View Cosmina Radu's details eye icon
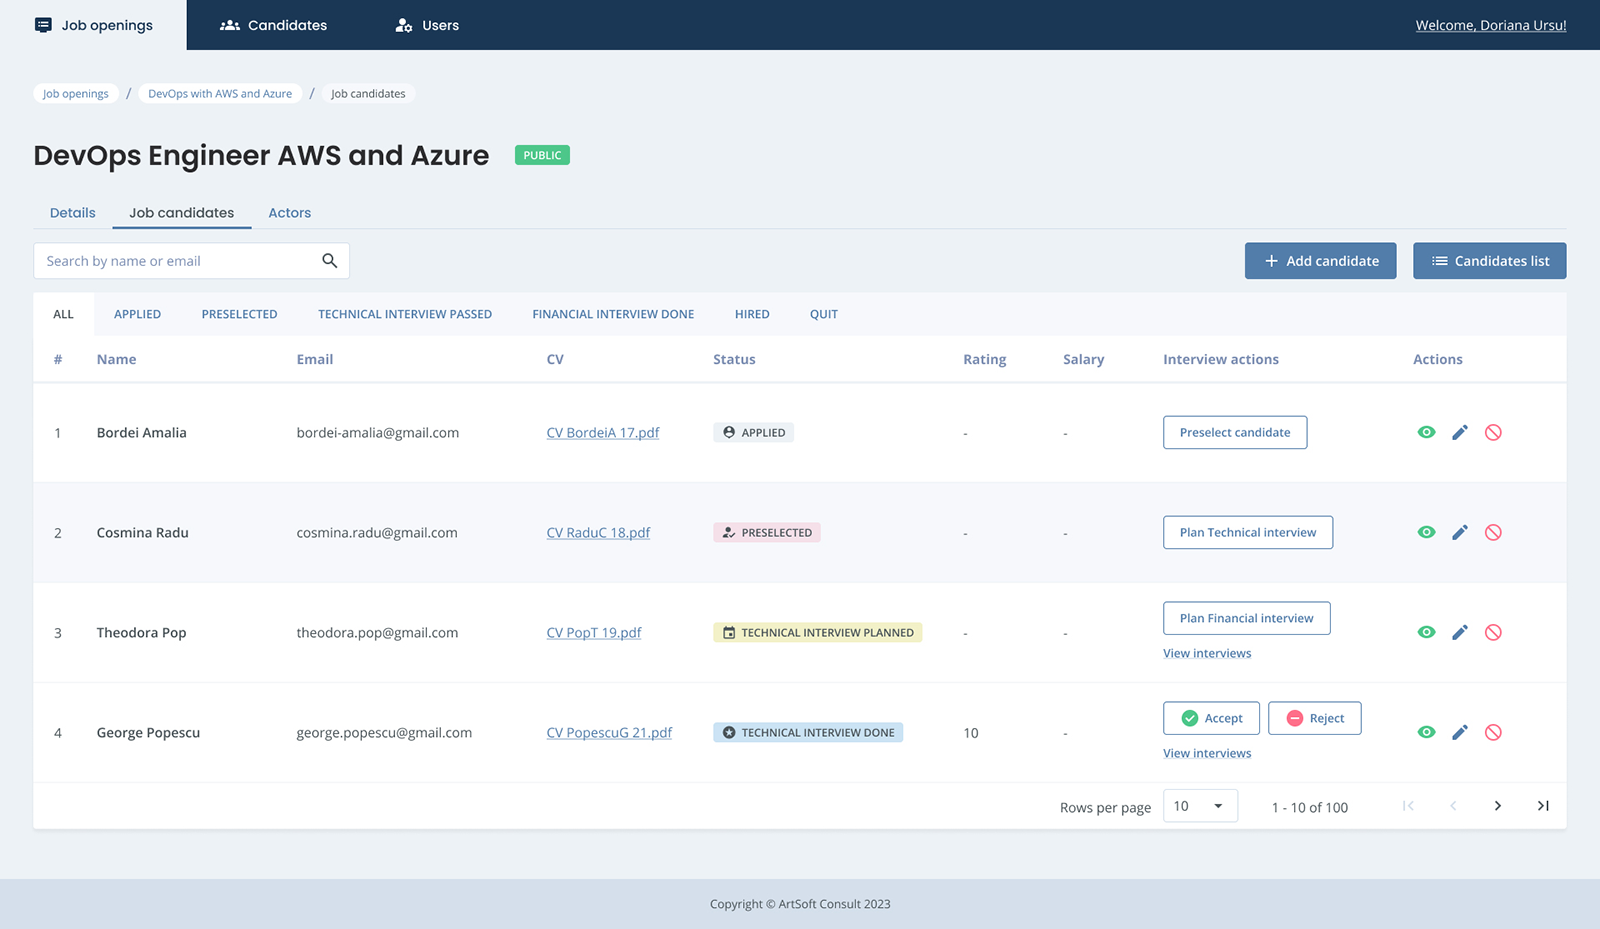 pos(1426,532)
